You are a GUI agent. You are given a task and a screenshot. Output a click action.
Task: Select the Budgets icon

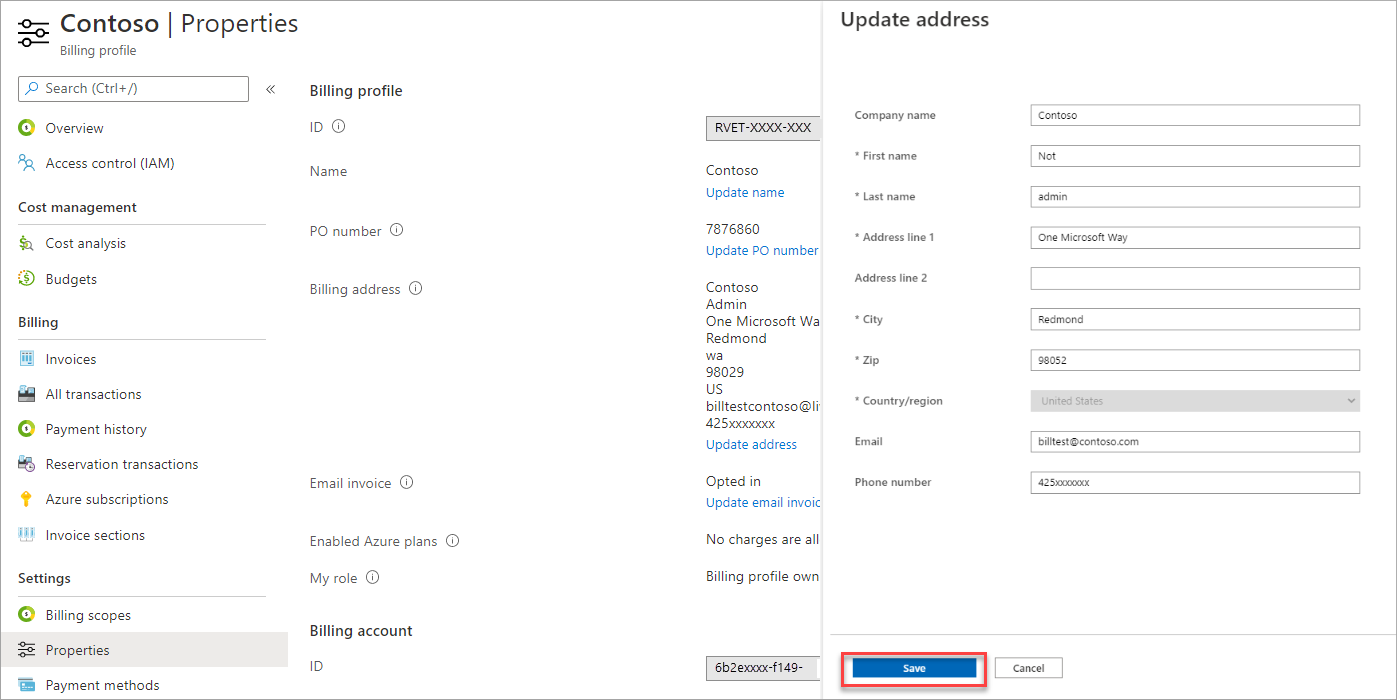click(x=27, y=279)
